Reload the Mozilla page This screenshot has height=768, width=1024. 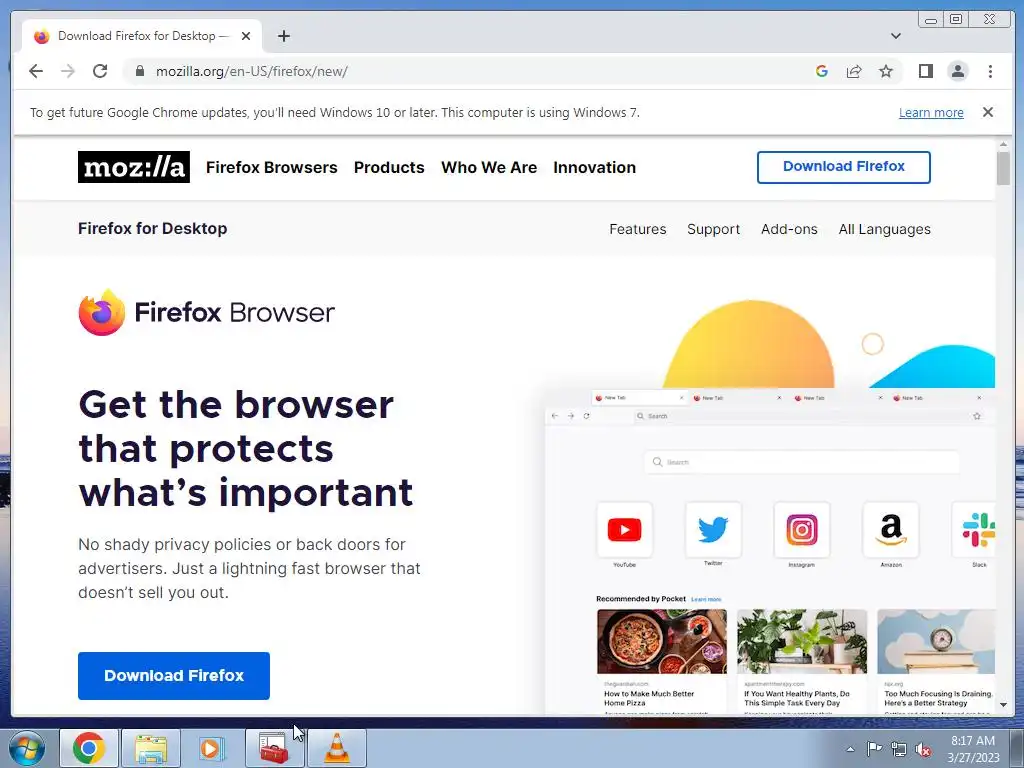(100, 71)
